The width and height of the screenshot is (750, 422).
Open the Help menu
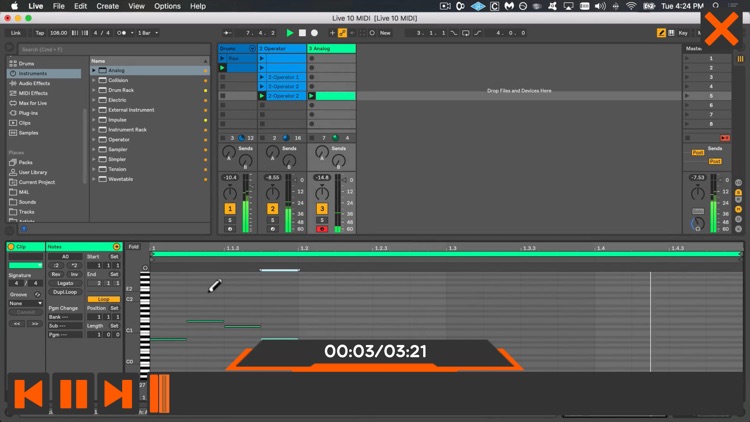(x=198, y=6)
